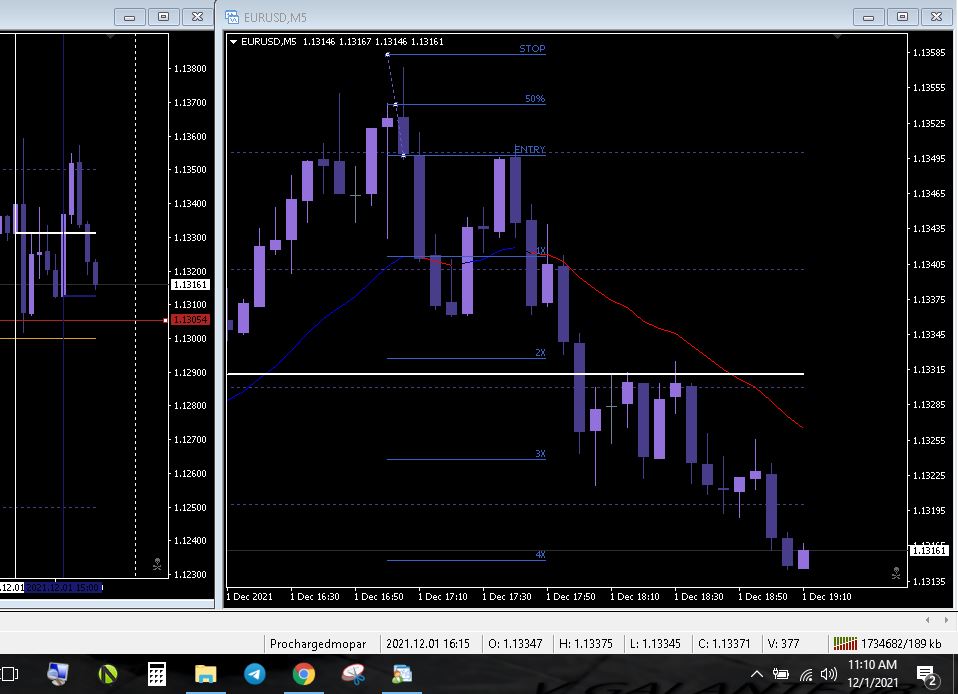Image resolution: width=958 pixels, height=694 pixels.
Task: Click the 3X target label
Action: (540, 453)
